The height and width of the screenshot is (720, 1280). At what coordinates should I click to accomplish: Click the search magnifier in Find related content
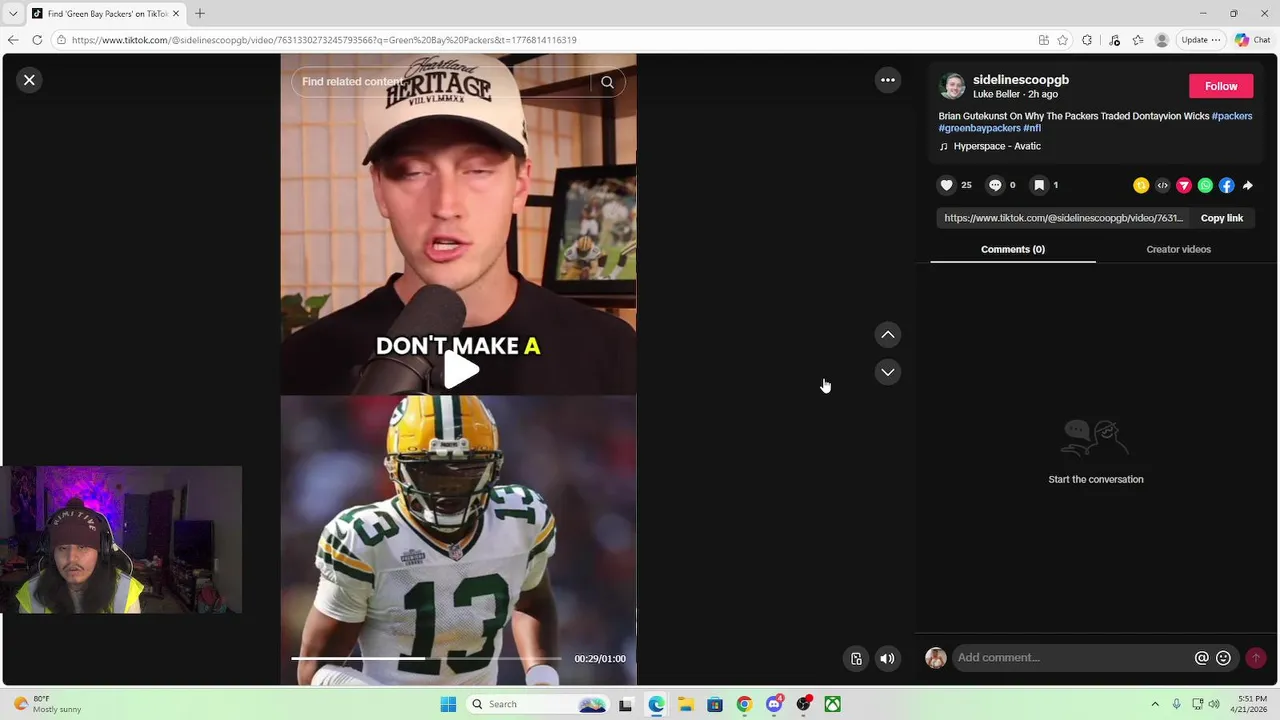point(607,82)
